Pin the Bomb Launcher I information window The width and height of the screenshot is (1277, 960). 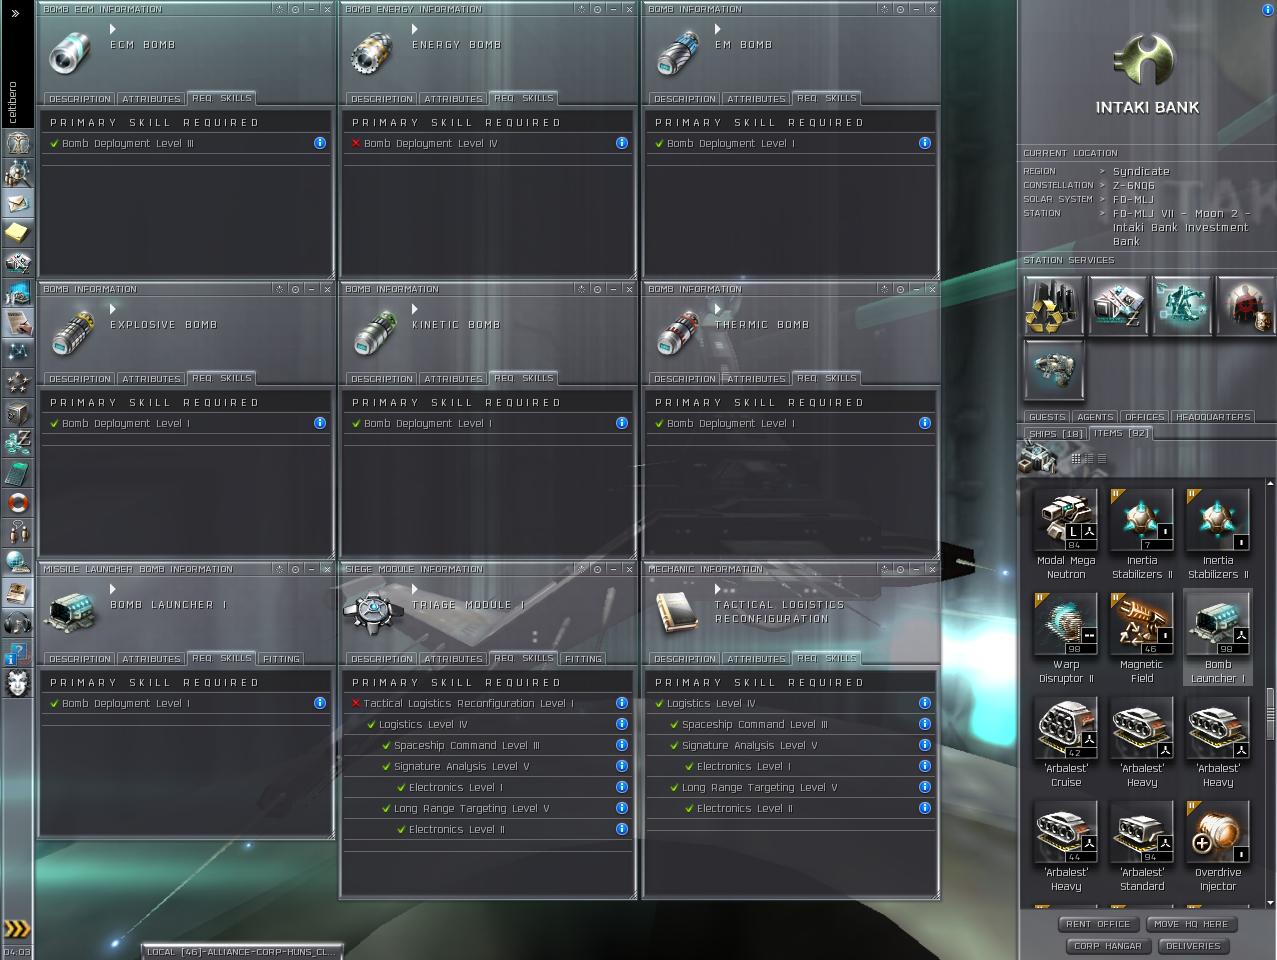295,569
